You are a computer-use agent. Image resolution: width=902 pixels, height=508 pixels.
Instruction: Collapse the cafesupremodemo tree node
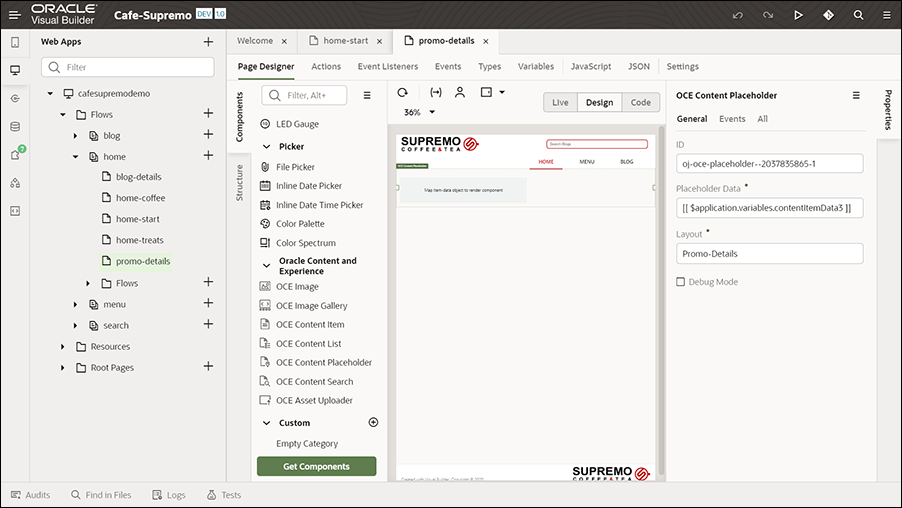tap(50, 93)
